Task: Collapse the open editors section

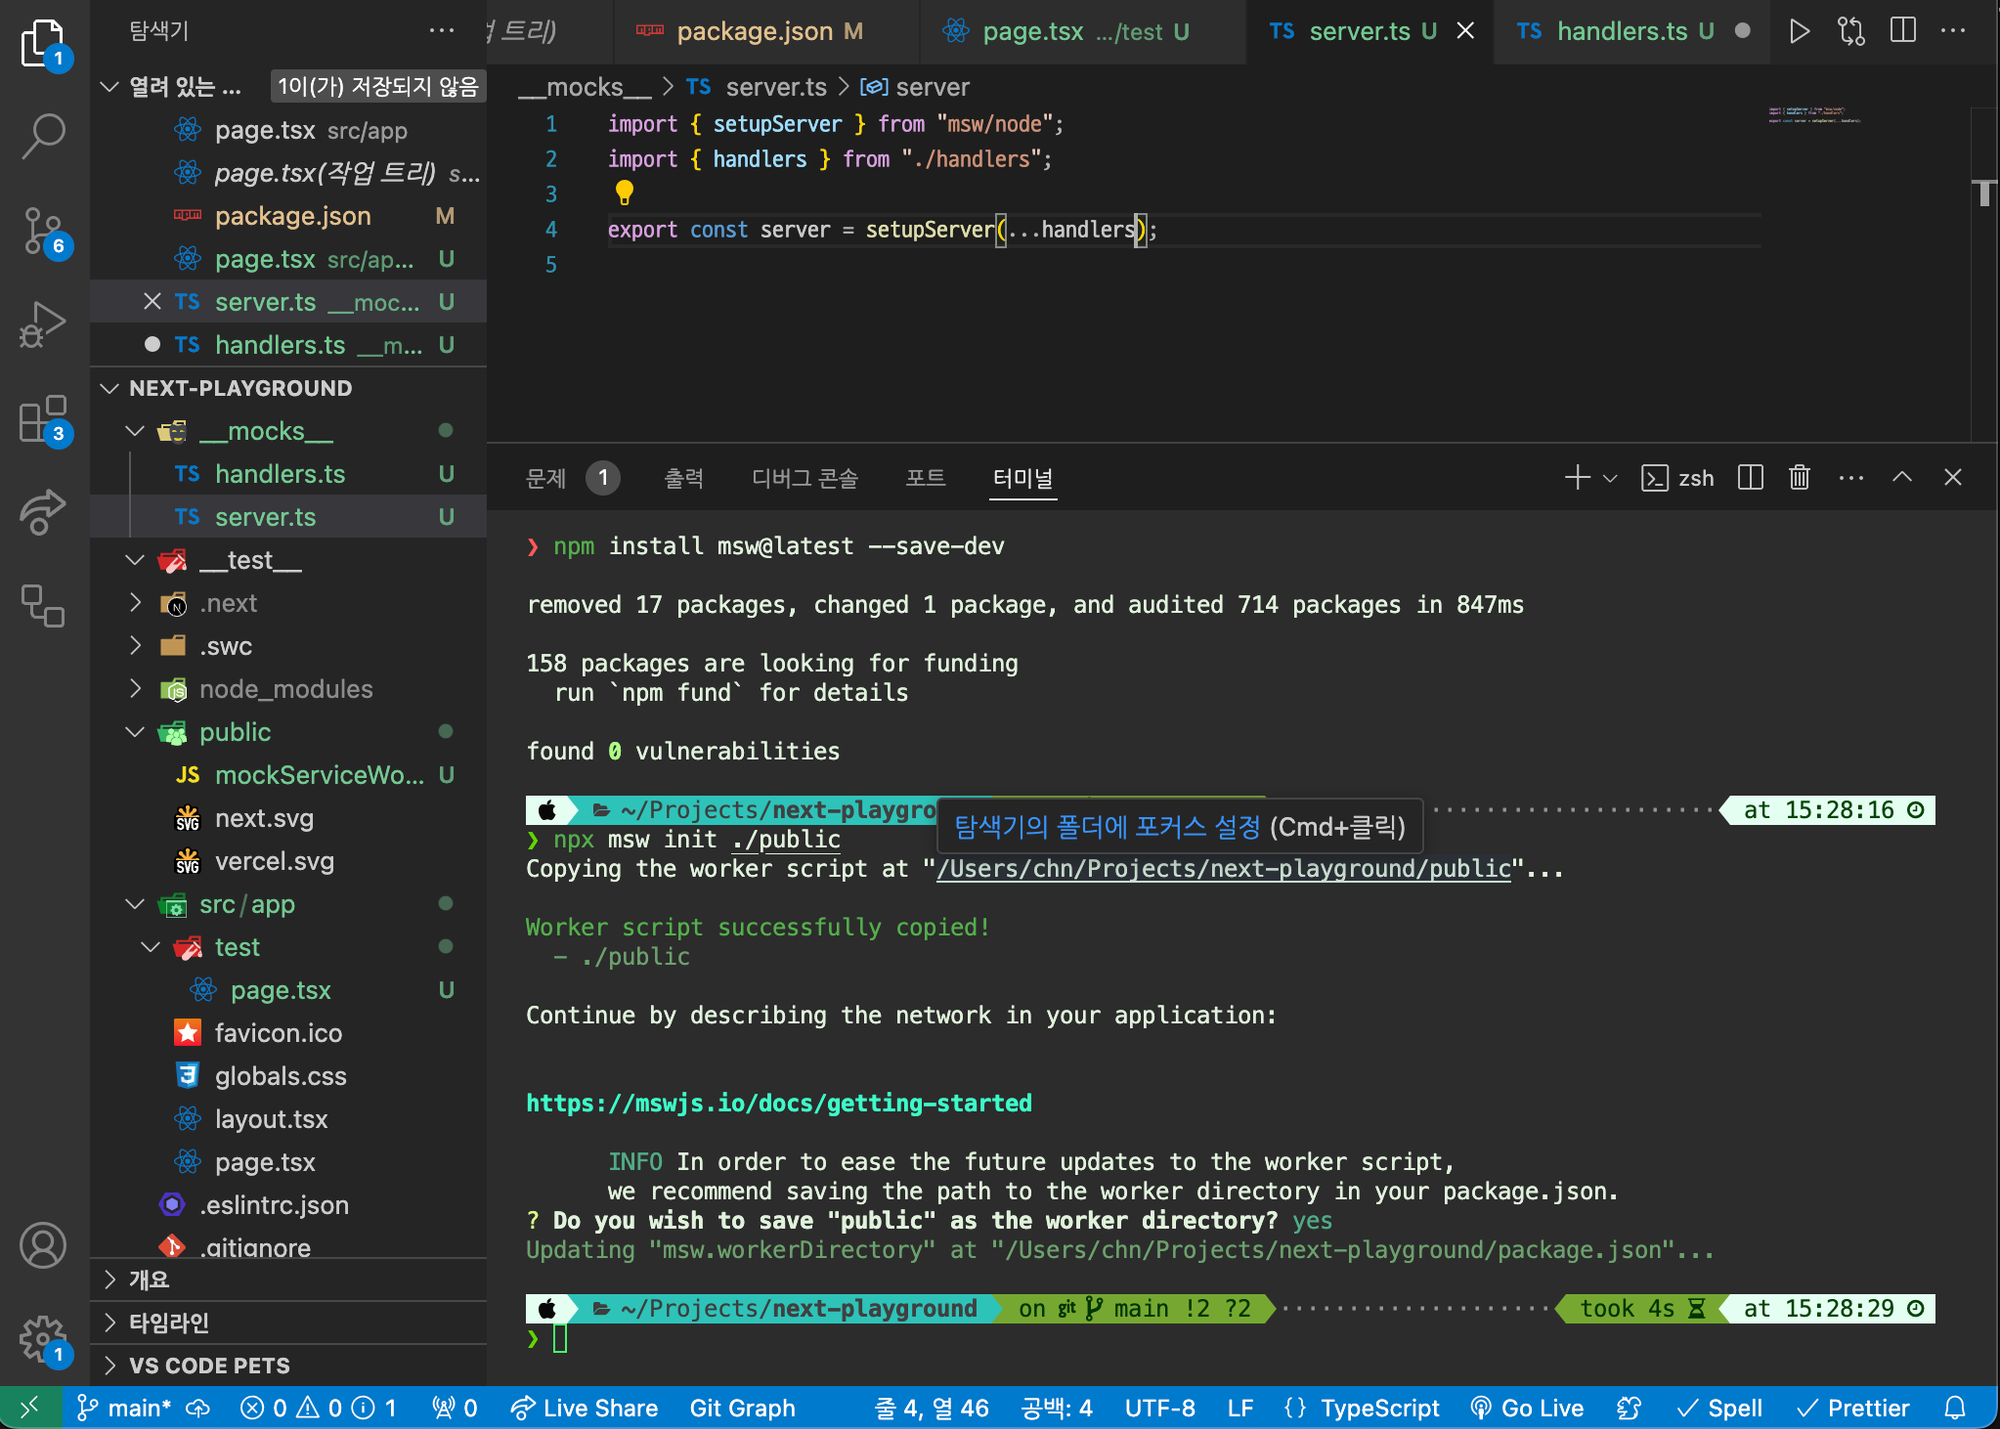Action: coord(110,87)
